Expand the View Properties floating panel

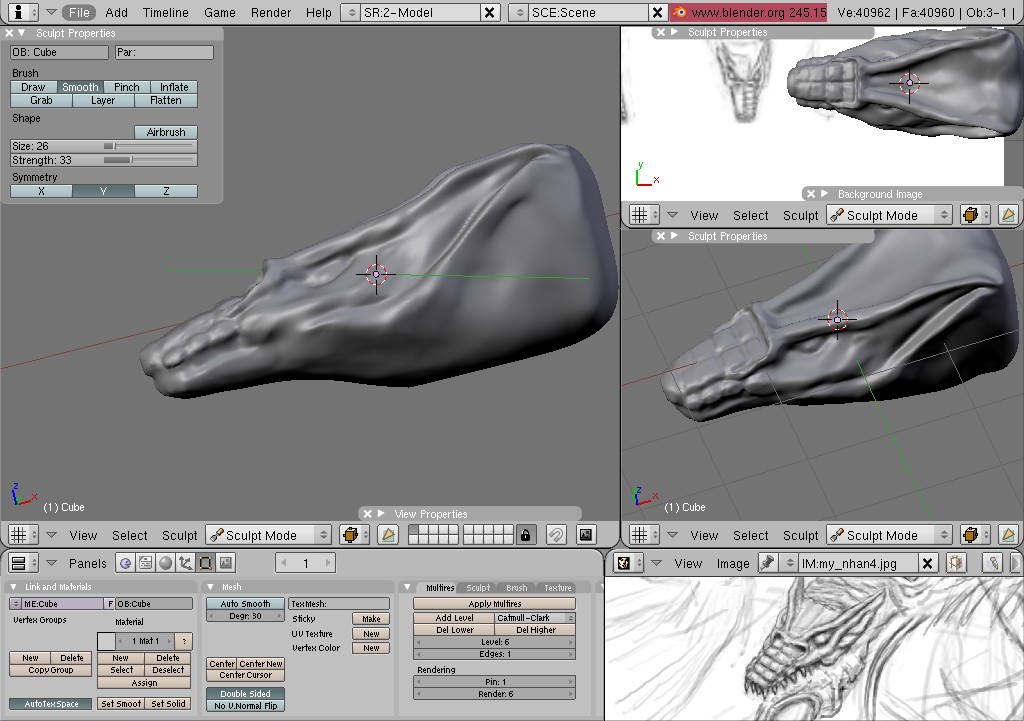click(x=381, y=513)
